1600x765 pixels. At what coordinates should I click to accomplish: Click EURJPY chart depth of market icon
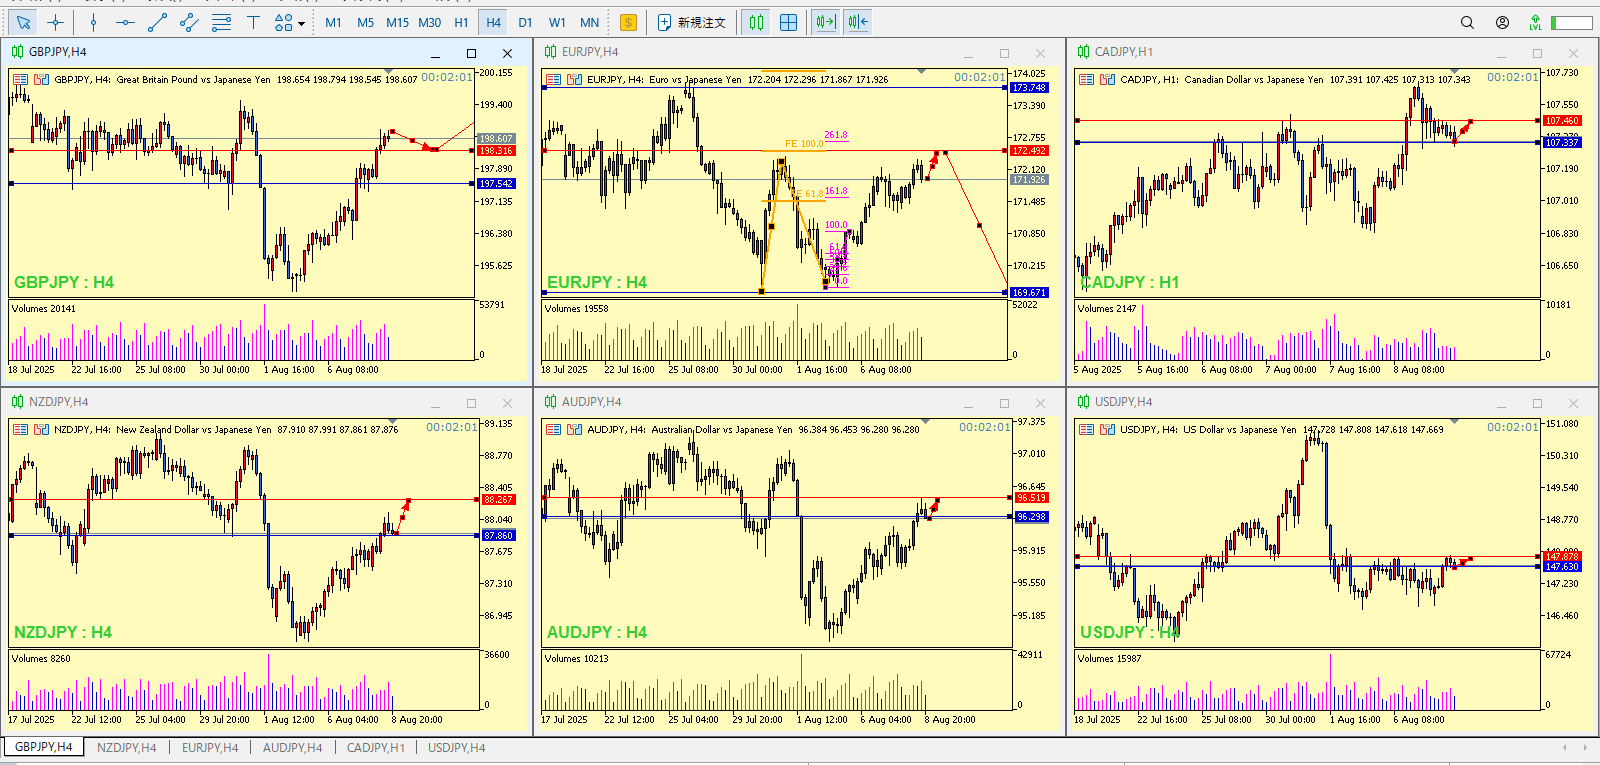point(574,79)
